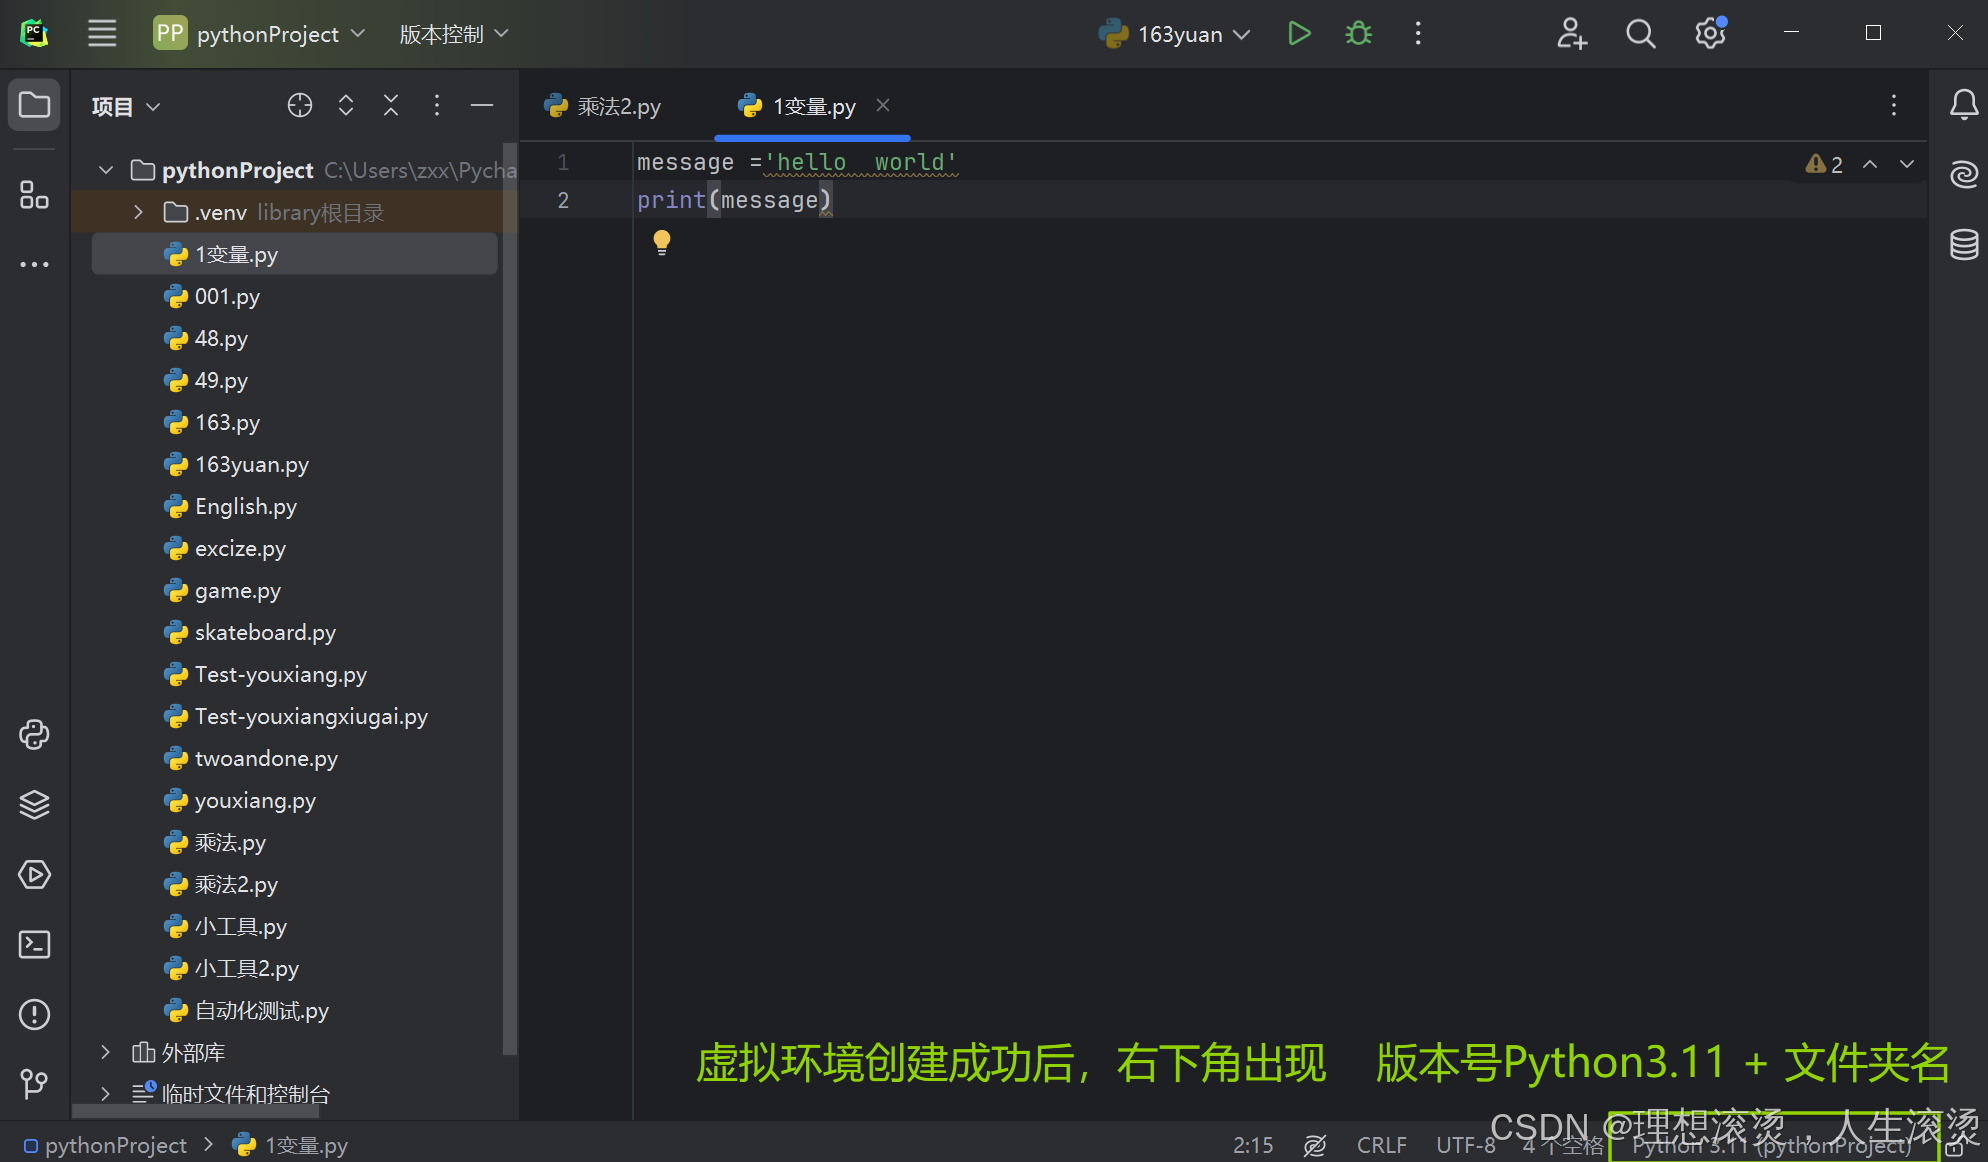
Task: Run the 163yuan configuration
Action: (x=1299, y=34)
